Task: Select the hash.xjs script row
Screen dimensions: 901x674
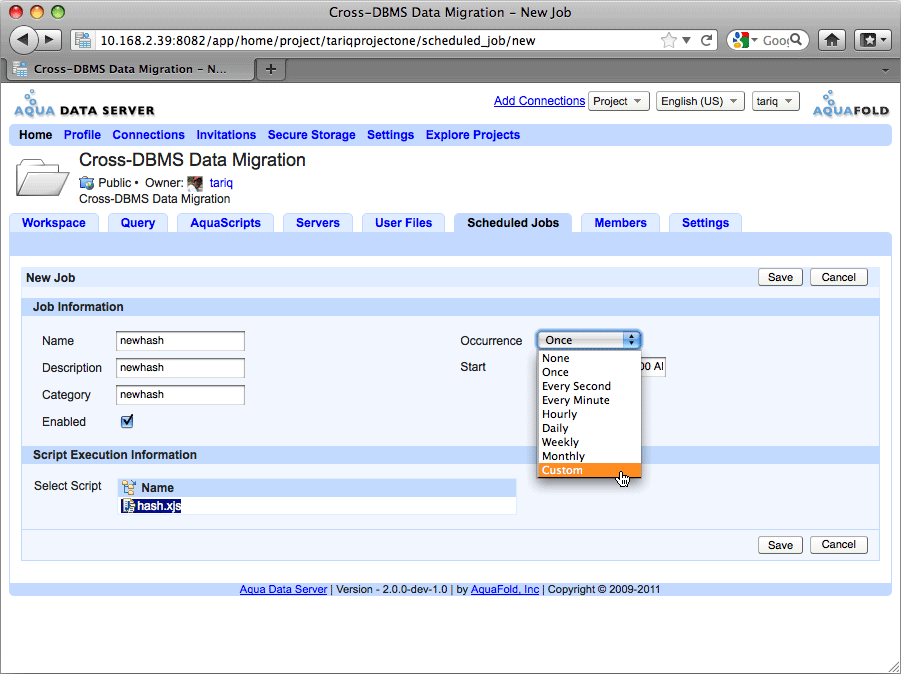Action: (317, 506)
